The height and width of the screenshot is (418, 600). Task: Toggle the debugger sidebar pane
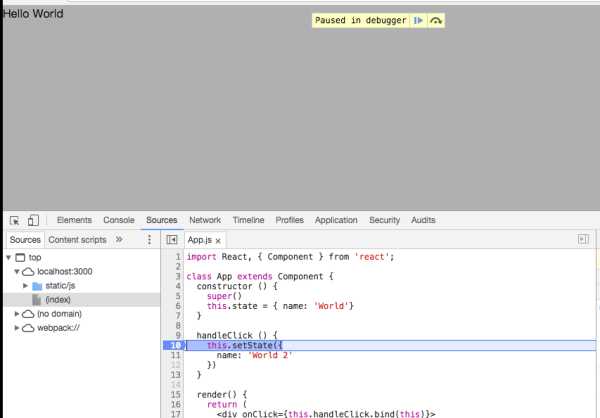[584, 240]
